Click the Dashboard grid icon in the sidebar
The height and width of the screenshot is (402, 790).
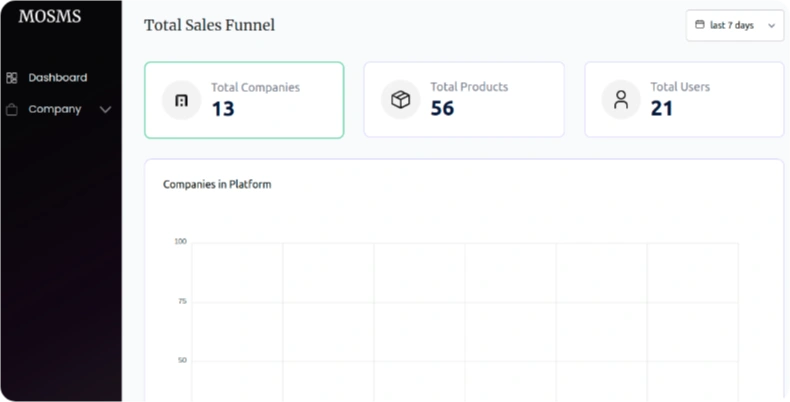pos(12,77)
